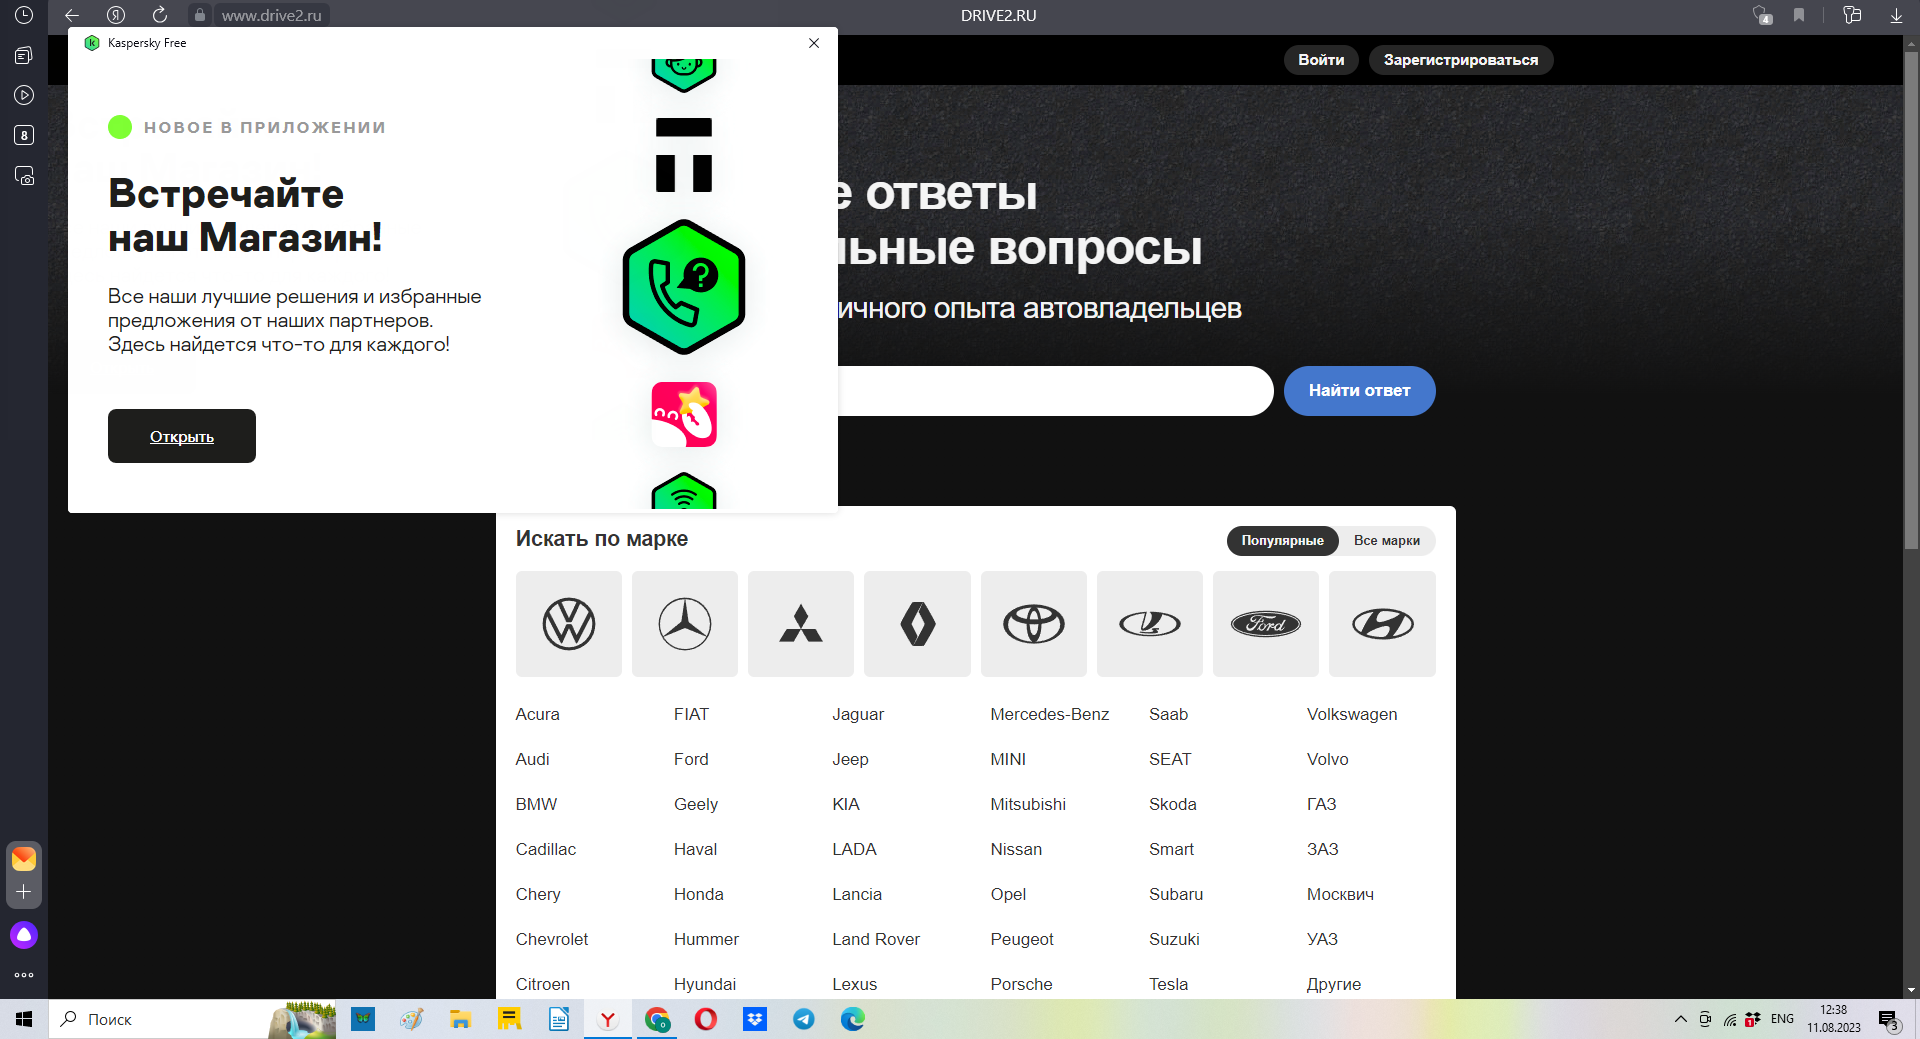Viewport: 1920px width, 1039px height.
Task: Open the three-dots sidebar menu
Action: [24, 975]
